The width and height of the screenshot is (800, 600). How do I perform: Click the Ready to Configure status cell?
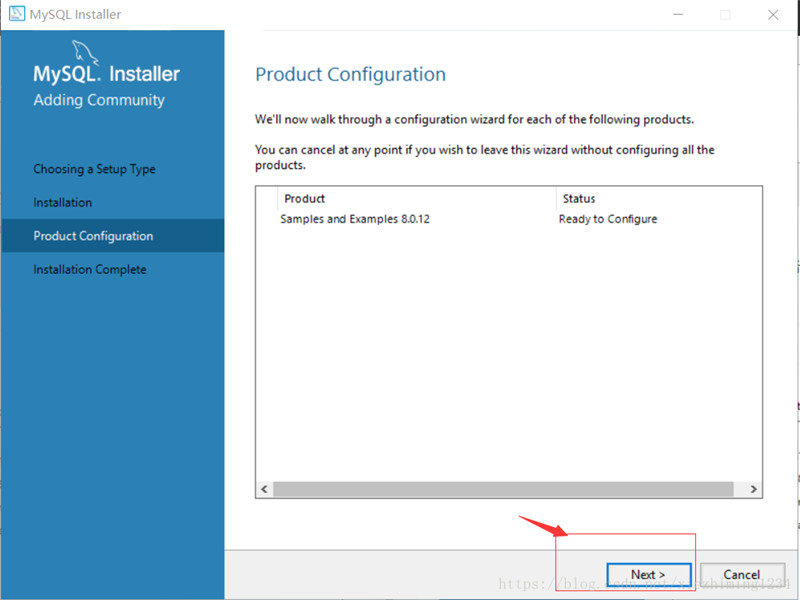608,219
